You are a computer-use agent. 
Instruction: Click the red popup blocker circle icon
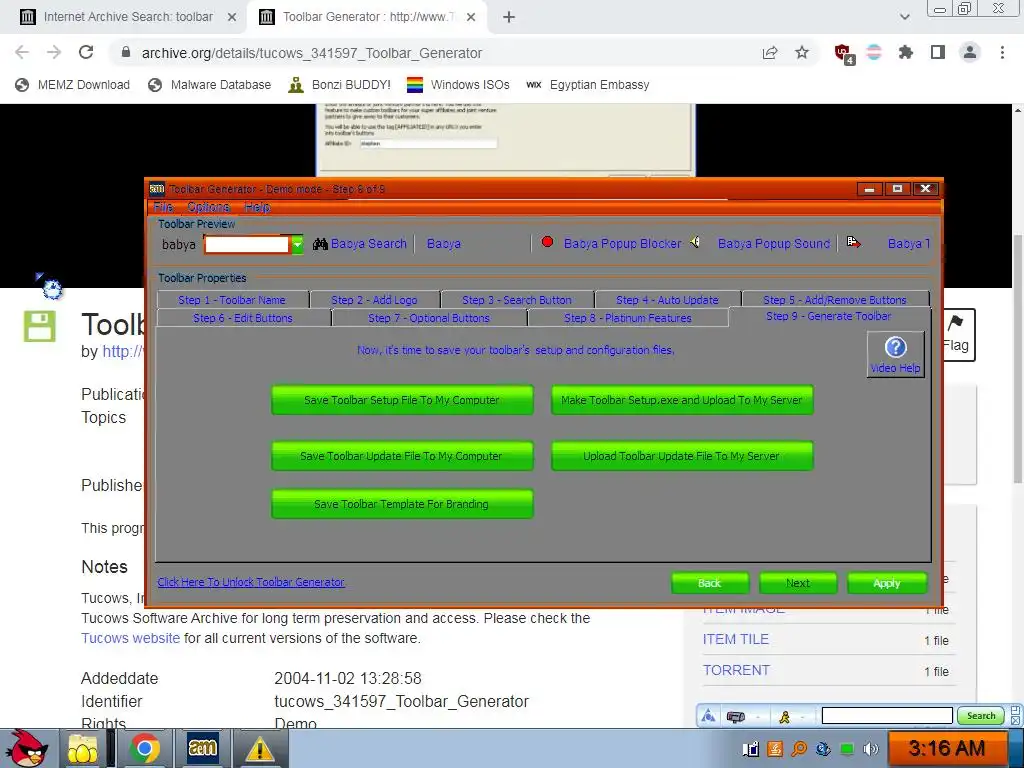[547, 242]
